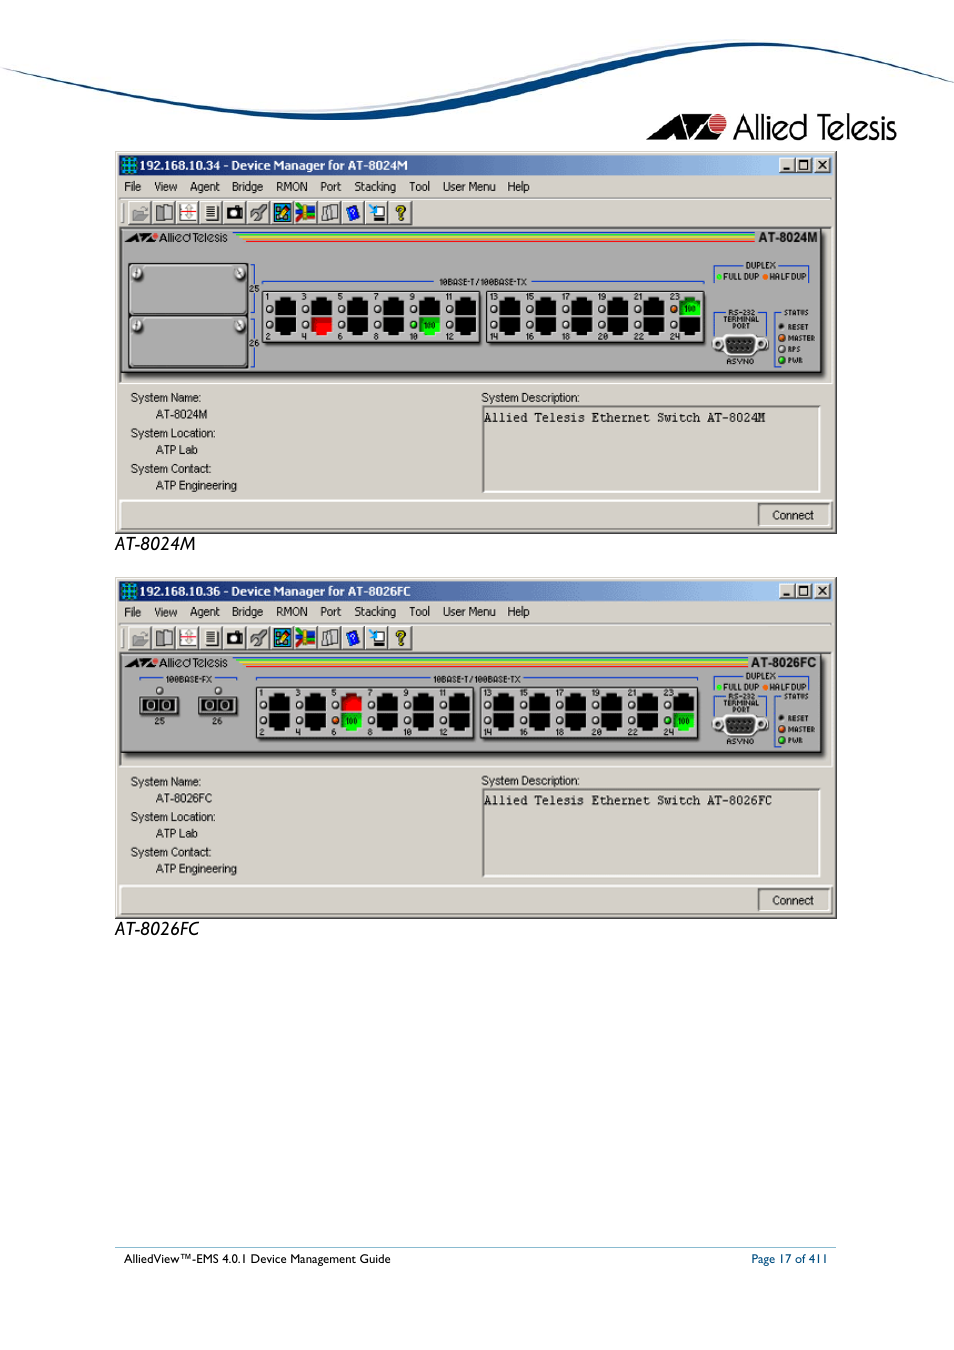
Task: Select expansion slot 26 on AT-8024M
Action: tap(188, 342)
